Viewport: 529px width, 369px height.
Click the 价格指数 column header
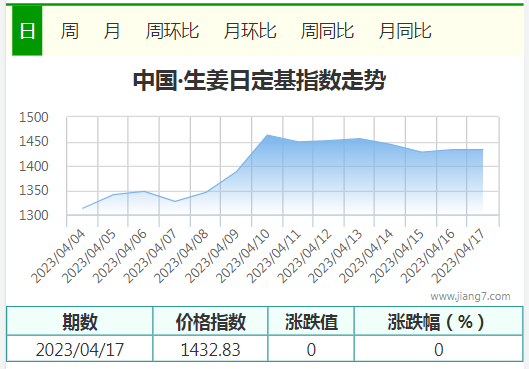point(210,321)
